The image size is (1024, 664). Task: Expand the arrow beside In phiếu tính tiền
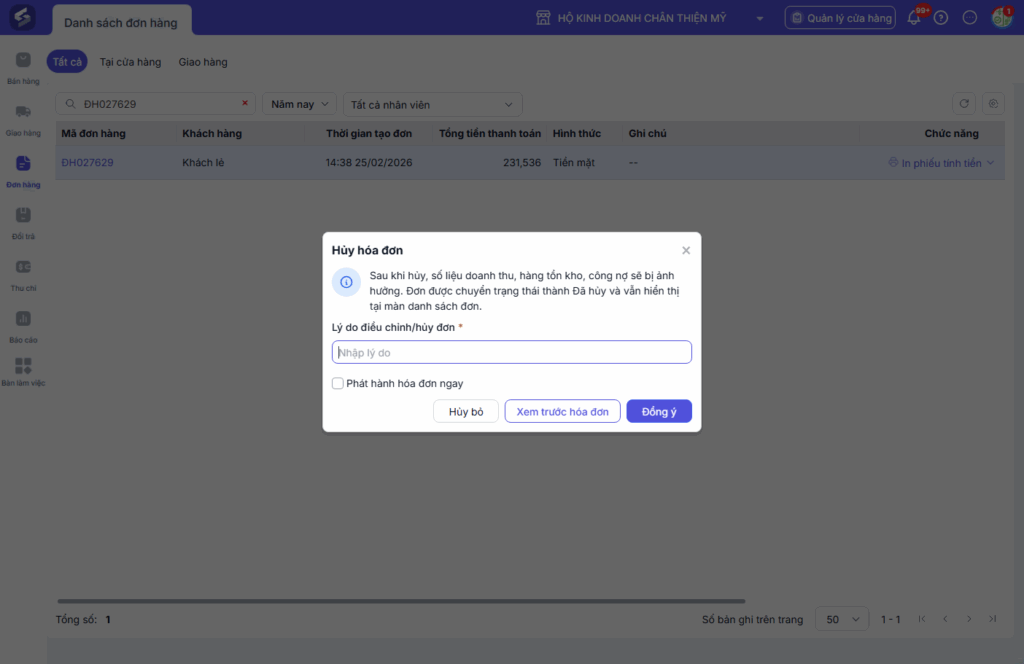pos(991,163)
